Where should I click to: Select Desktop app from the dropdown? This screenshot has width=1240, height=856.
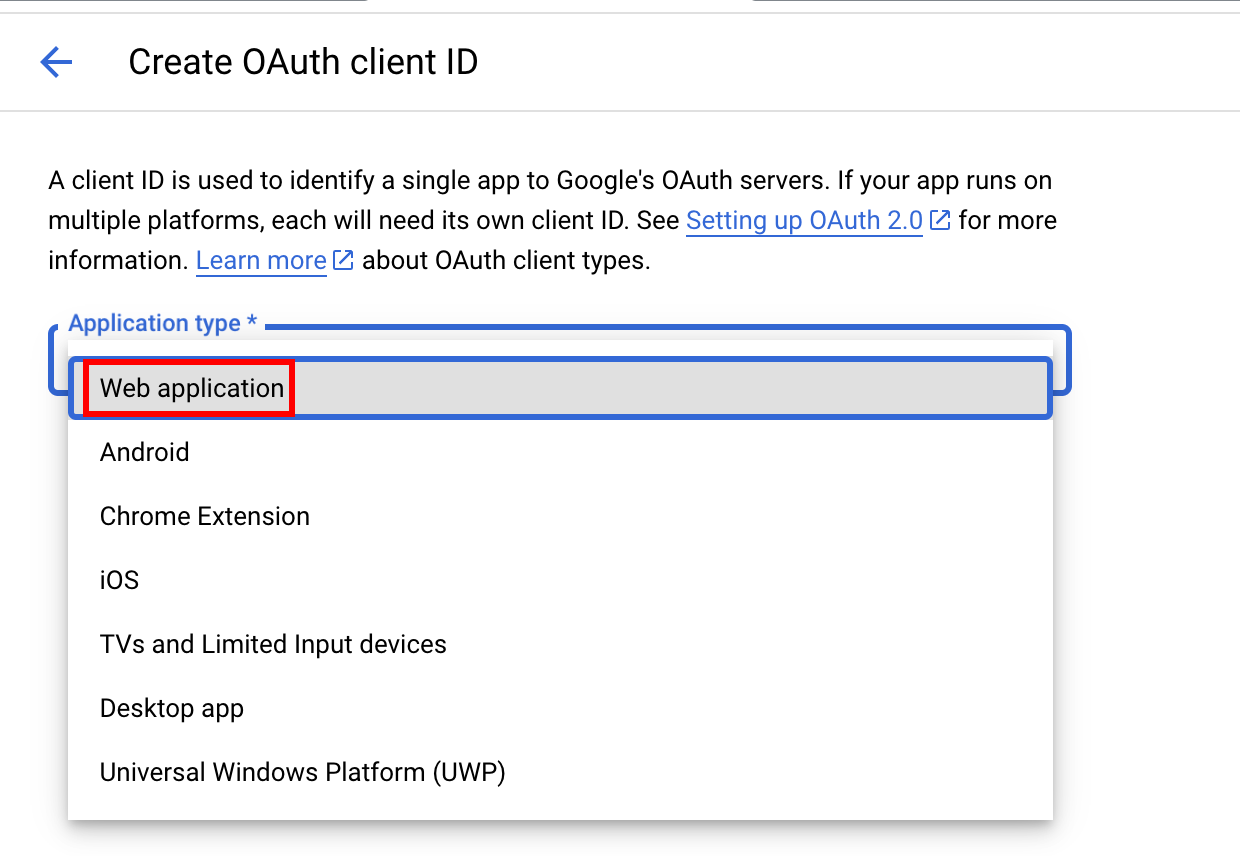(x=171, y=708)
